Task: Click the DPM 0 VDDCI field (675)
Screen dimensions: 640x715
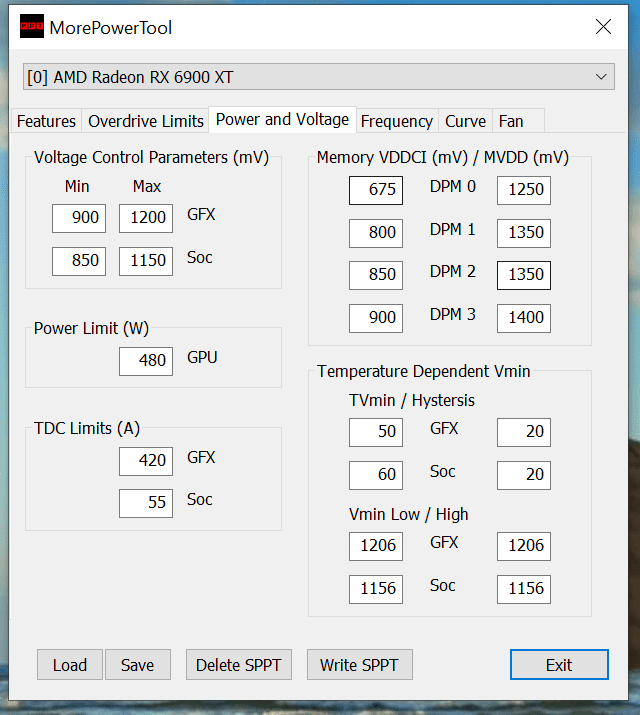Action: [x=376, y=190]
